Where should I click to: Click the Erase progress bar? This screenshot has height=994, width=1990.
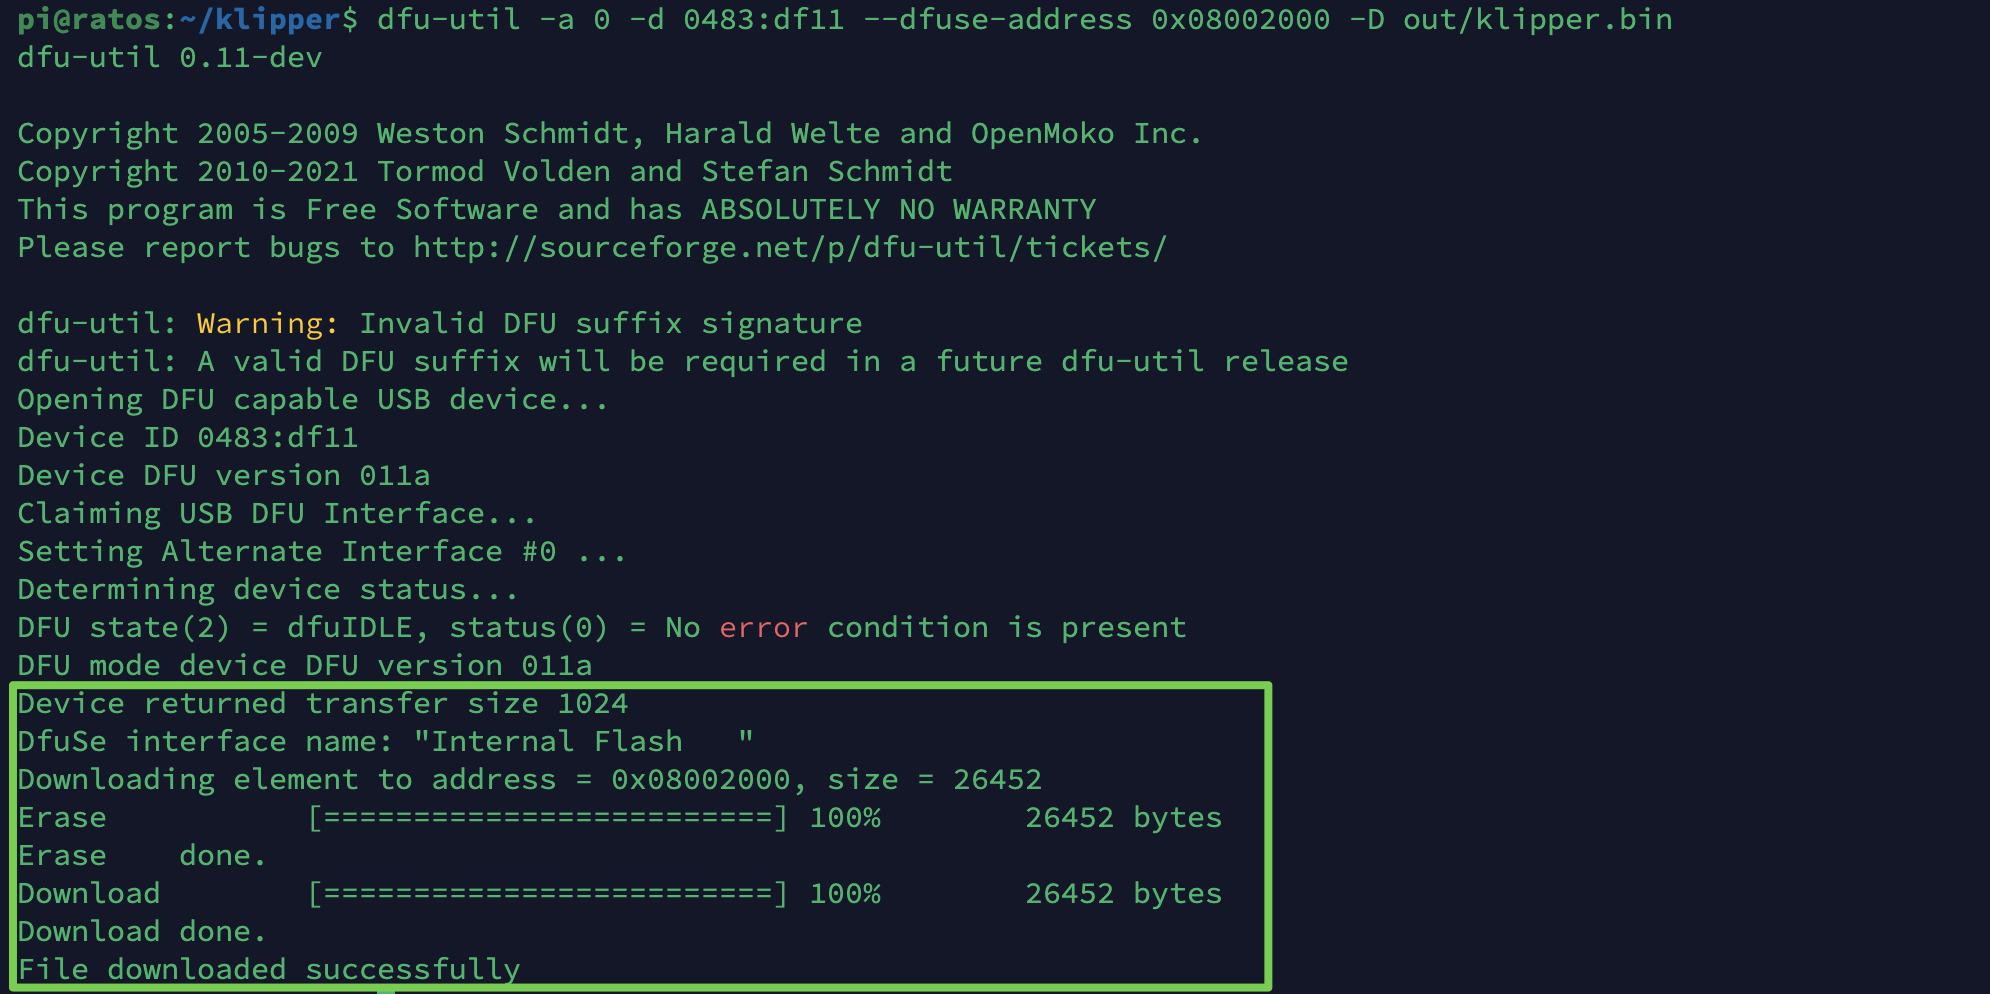pos(548,818)
